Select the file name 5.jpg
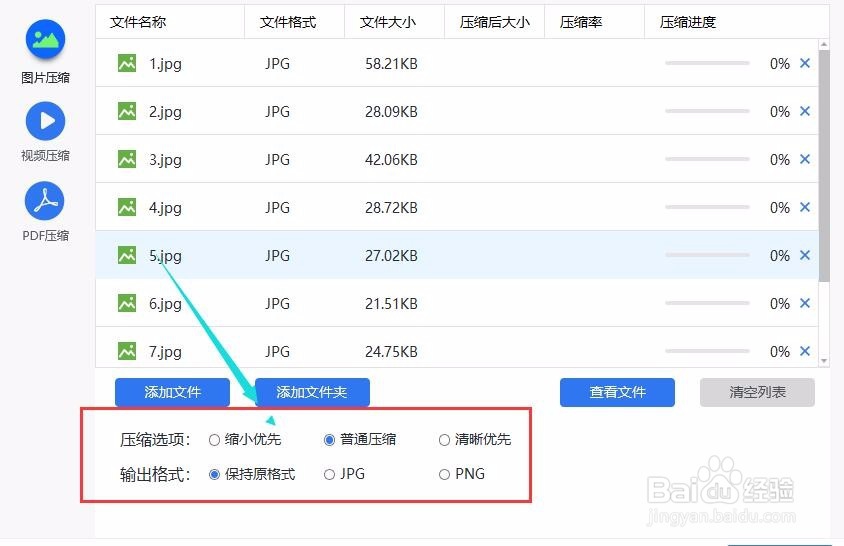This screenshot has height=546, width=844. click(165, 256)
